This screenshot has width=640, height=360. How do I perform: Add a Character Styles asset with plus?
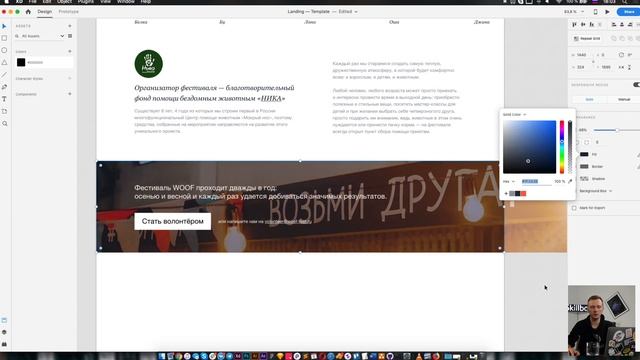[70, 78]
